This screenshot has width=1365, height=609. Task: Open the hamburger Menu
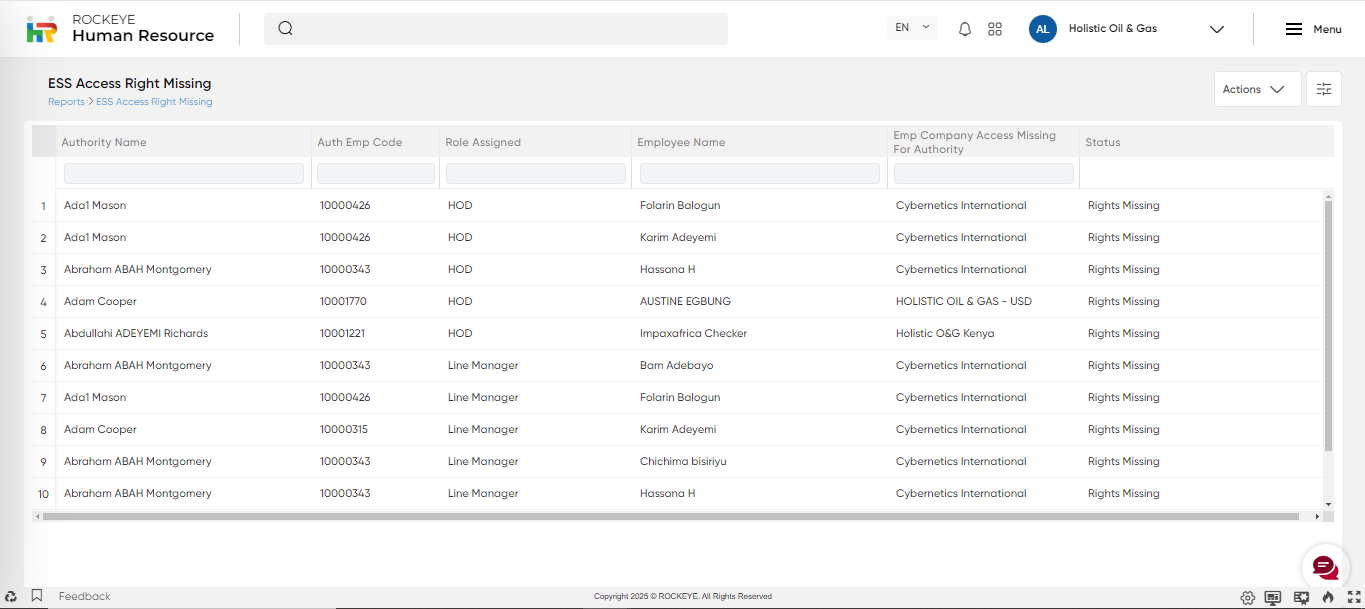(1313, 29)
